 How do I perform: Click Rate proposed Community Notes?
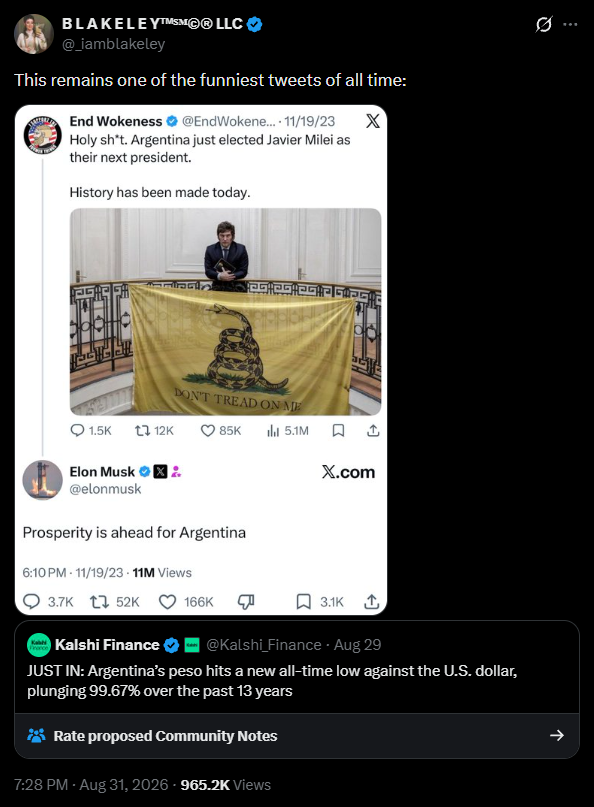(165, 736)
